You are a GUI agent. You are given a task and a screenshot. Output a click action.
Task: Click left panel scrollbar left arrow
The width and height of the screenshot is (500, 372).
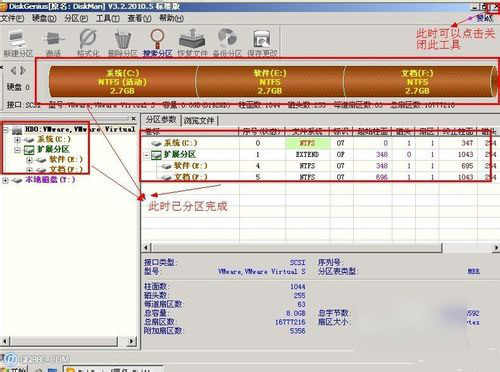click(5, 341)
